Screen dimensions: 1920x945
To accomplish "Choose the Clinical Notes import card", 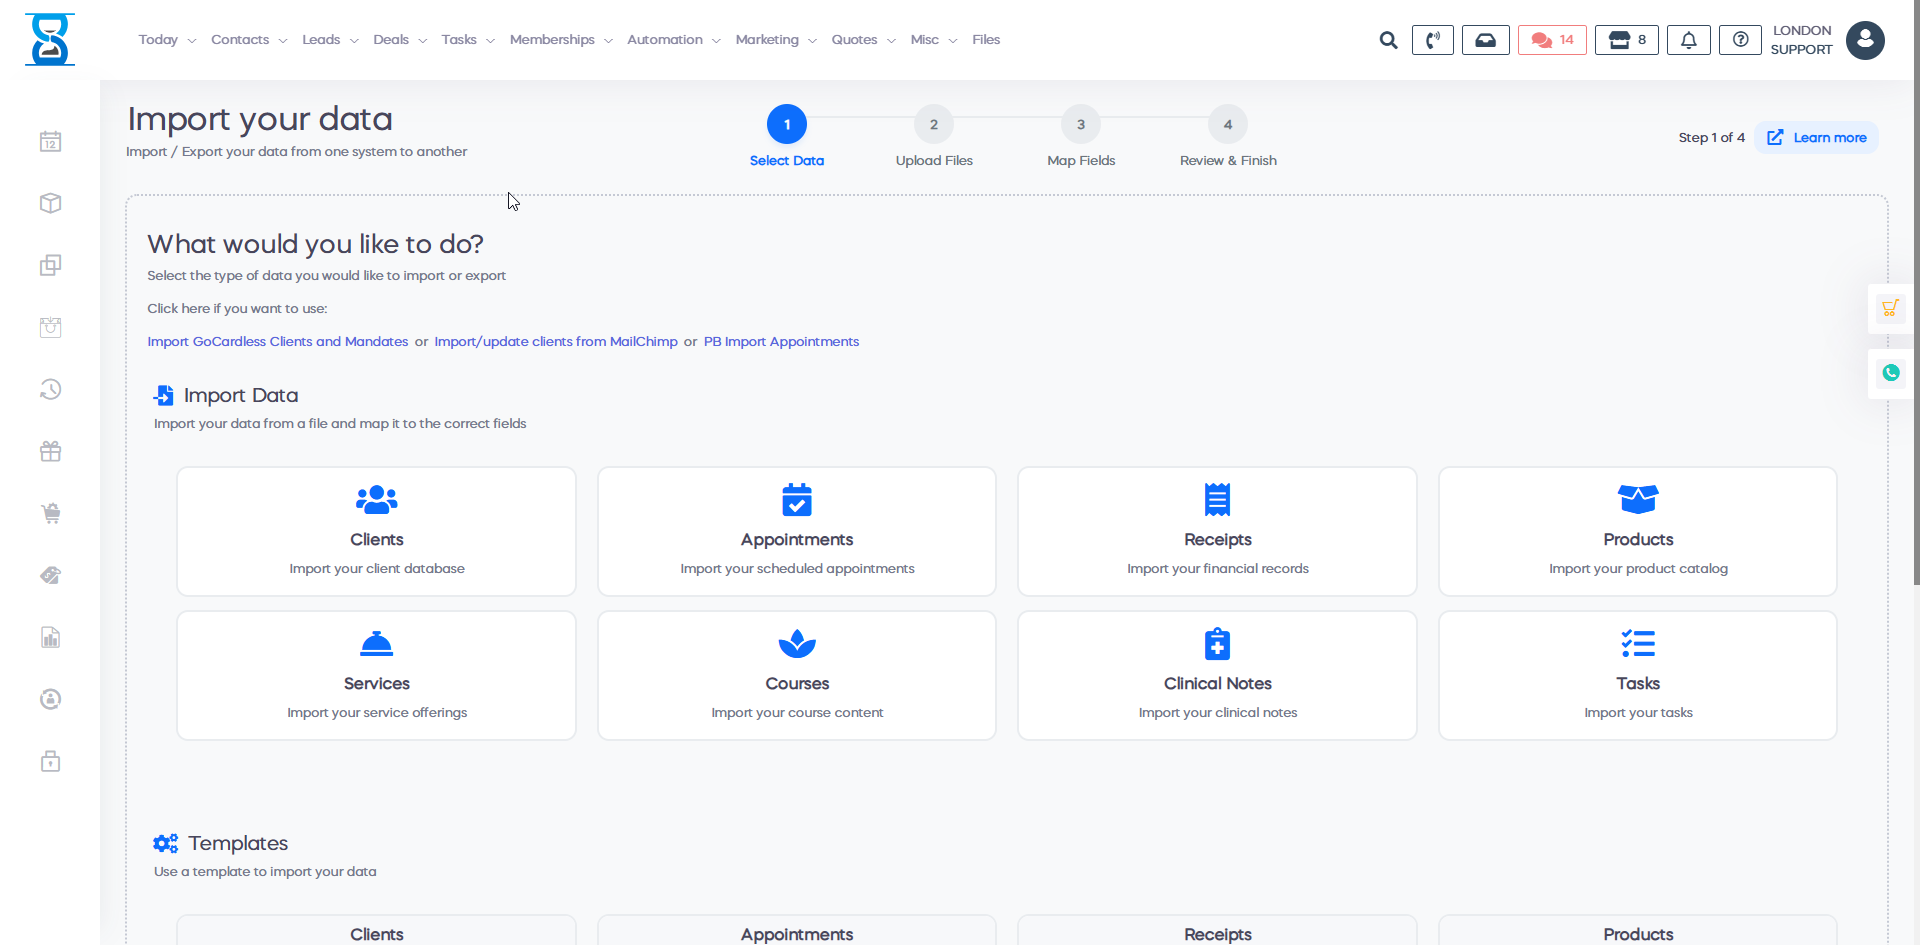I will pyautogui.click(x=1217, y=675).
